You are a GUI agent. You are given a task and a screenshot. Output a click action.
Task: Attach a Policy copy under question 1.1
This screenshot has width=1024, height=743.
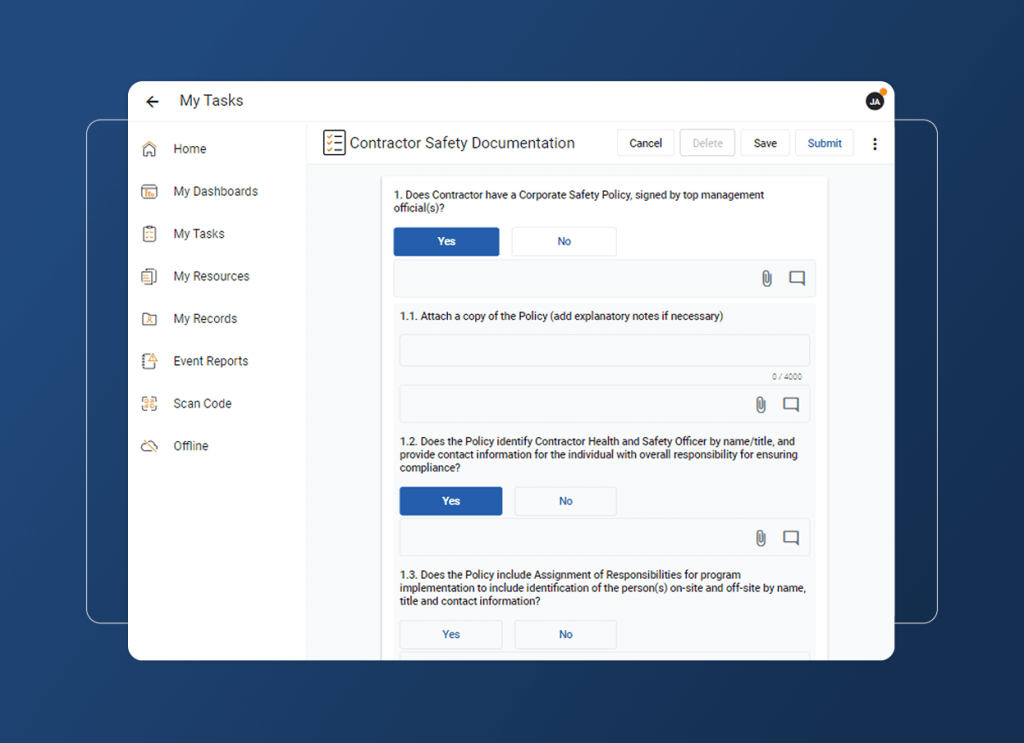pyautogui.click(x=760, y=404)
